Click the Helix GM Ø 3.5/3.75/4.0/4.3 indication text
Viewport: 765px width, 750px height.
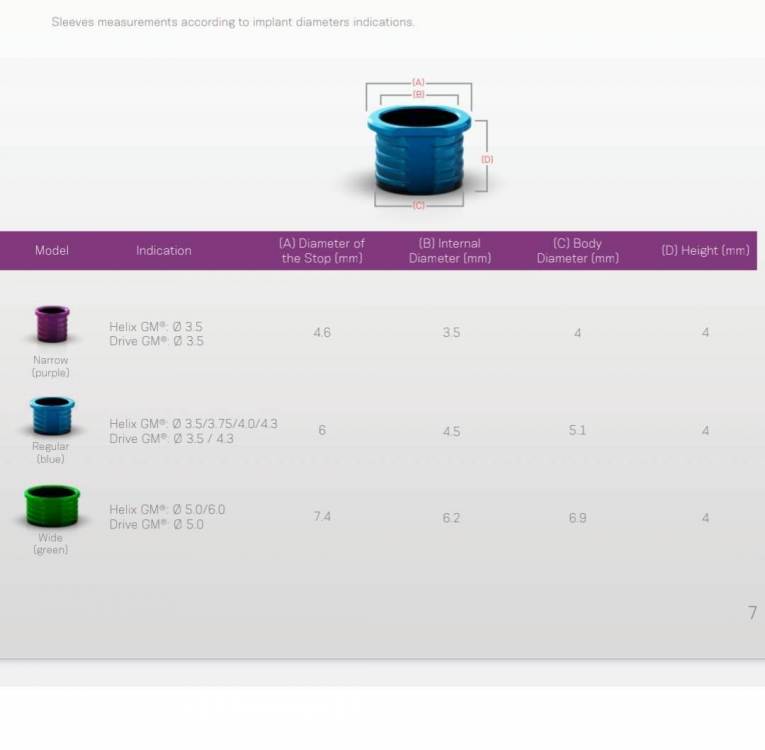193,423
